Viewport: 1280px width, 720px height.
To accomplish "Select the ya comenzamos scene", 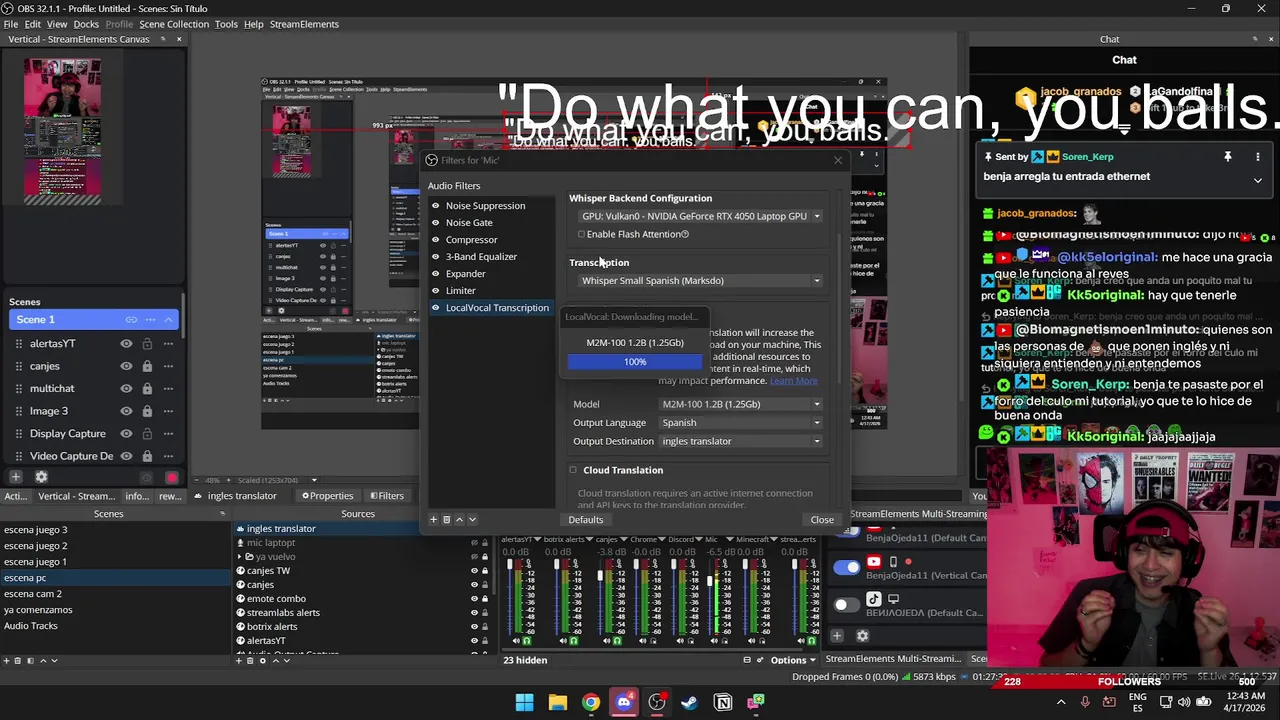I will point(38,610).
